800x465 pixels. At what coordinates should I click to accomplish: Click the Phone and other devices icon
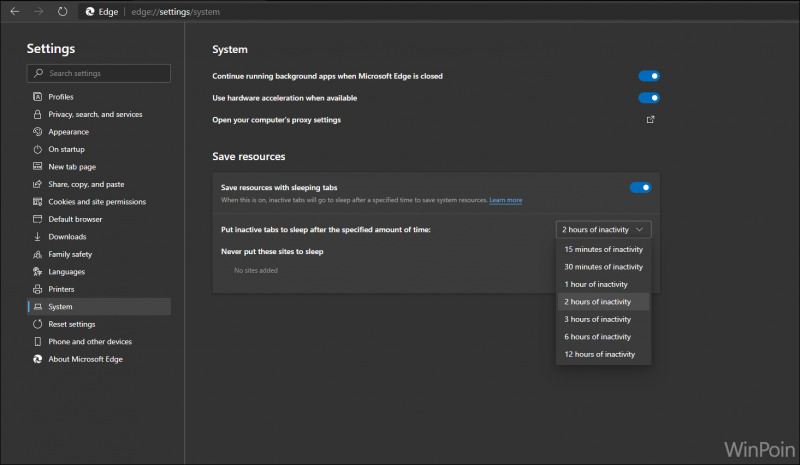coord(37,341)
